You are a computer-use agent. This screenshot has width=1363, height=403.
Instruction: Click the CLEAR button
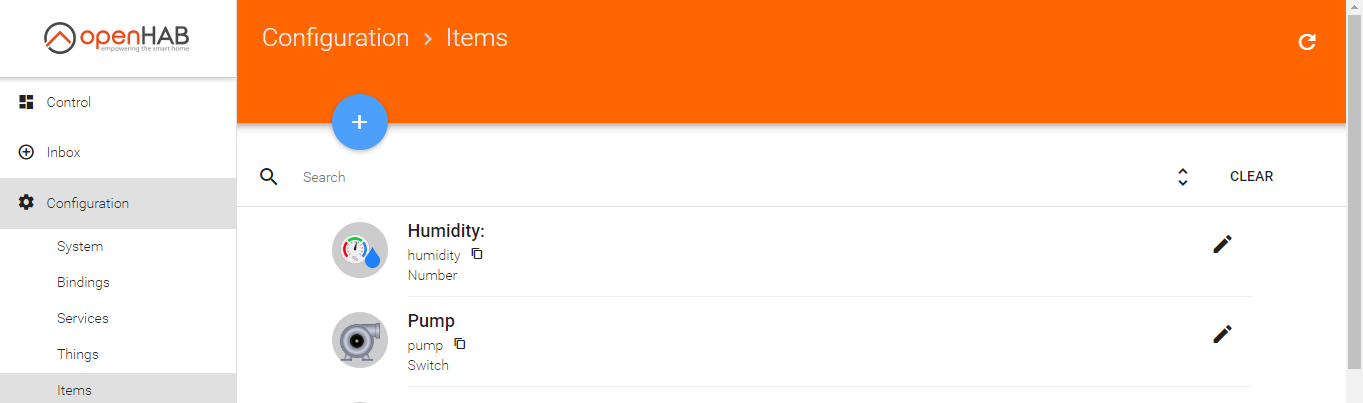click(1251, 177)
